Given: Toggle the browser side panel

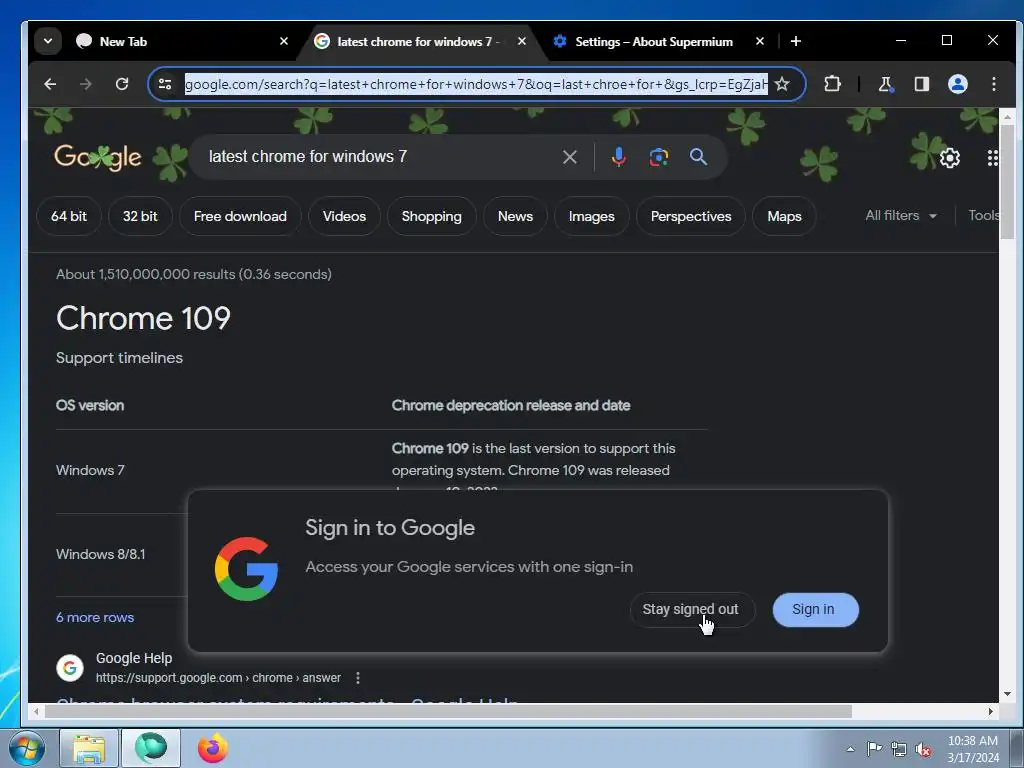Looking at the screenshot, I should tap(921, 84).
